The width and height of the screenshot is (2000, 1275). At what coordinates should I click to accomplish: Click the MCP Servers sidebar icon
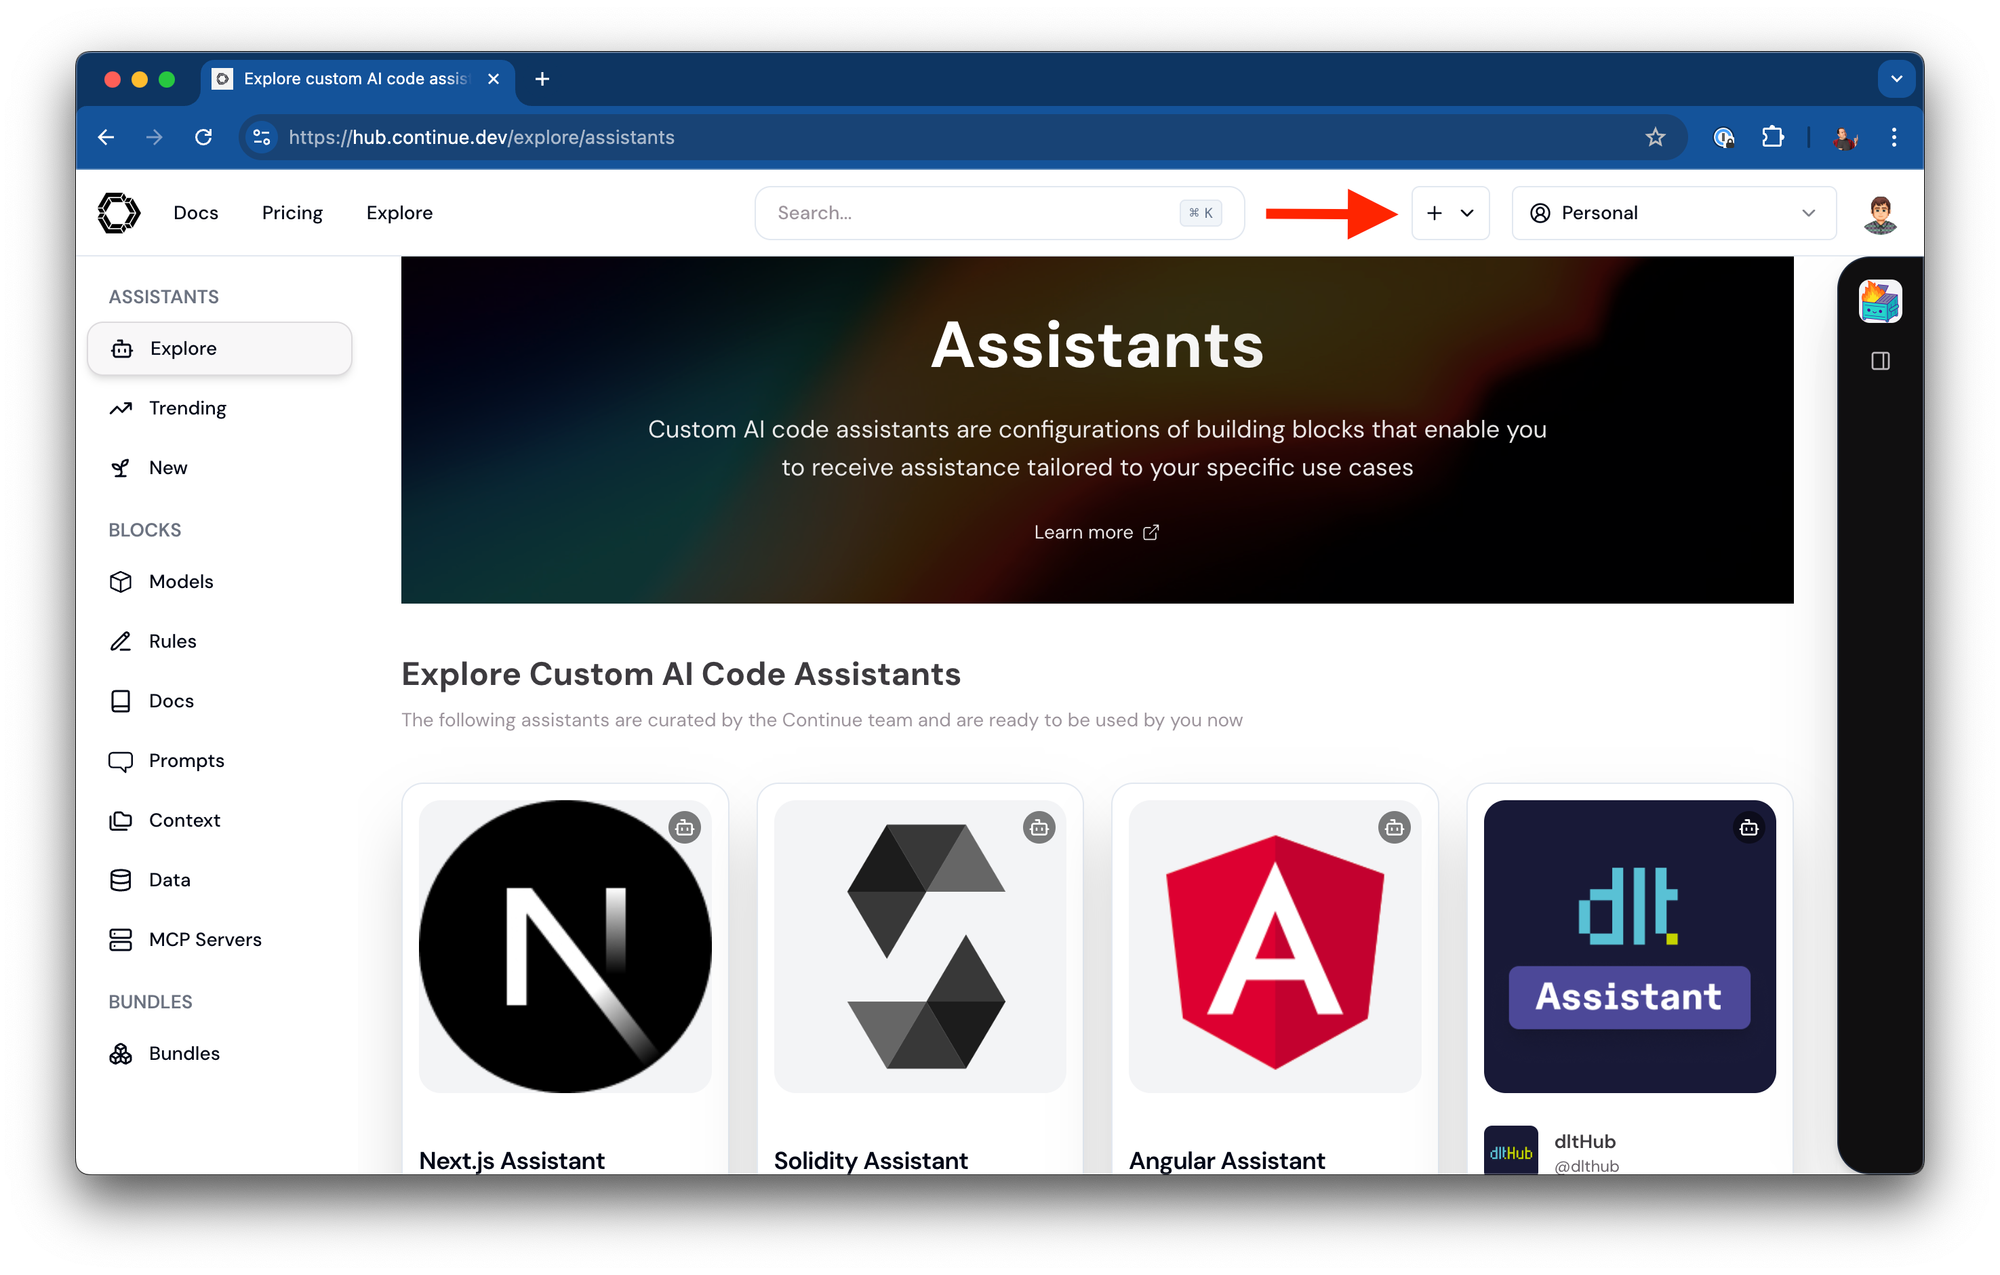click(121, 940)
